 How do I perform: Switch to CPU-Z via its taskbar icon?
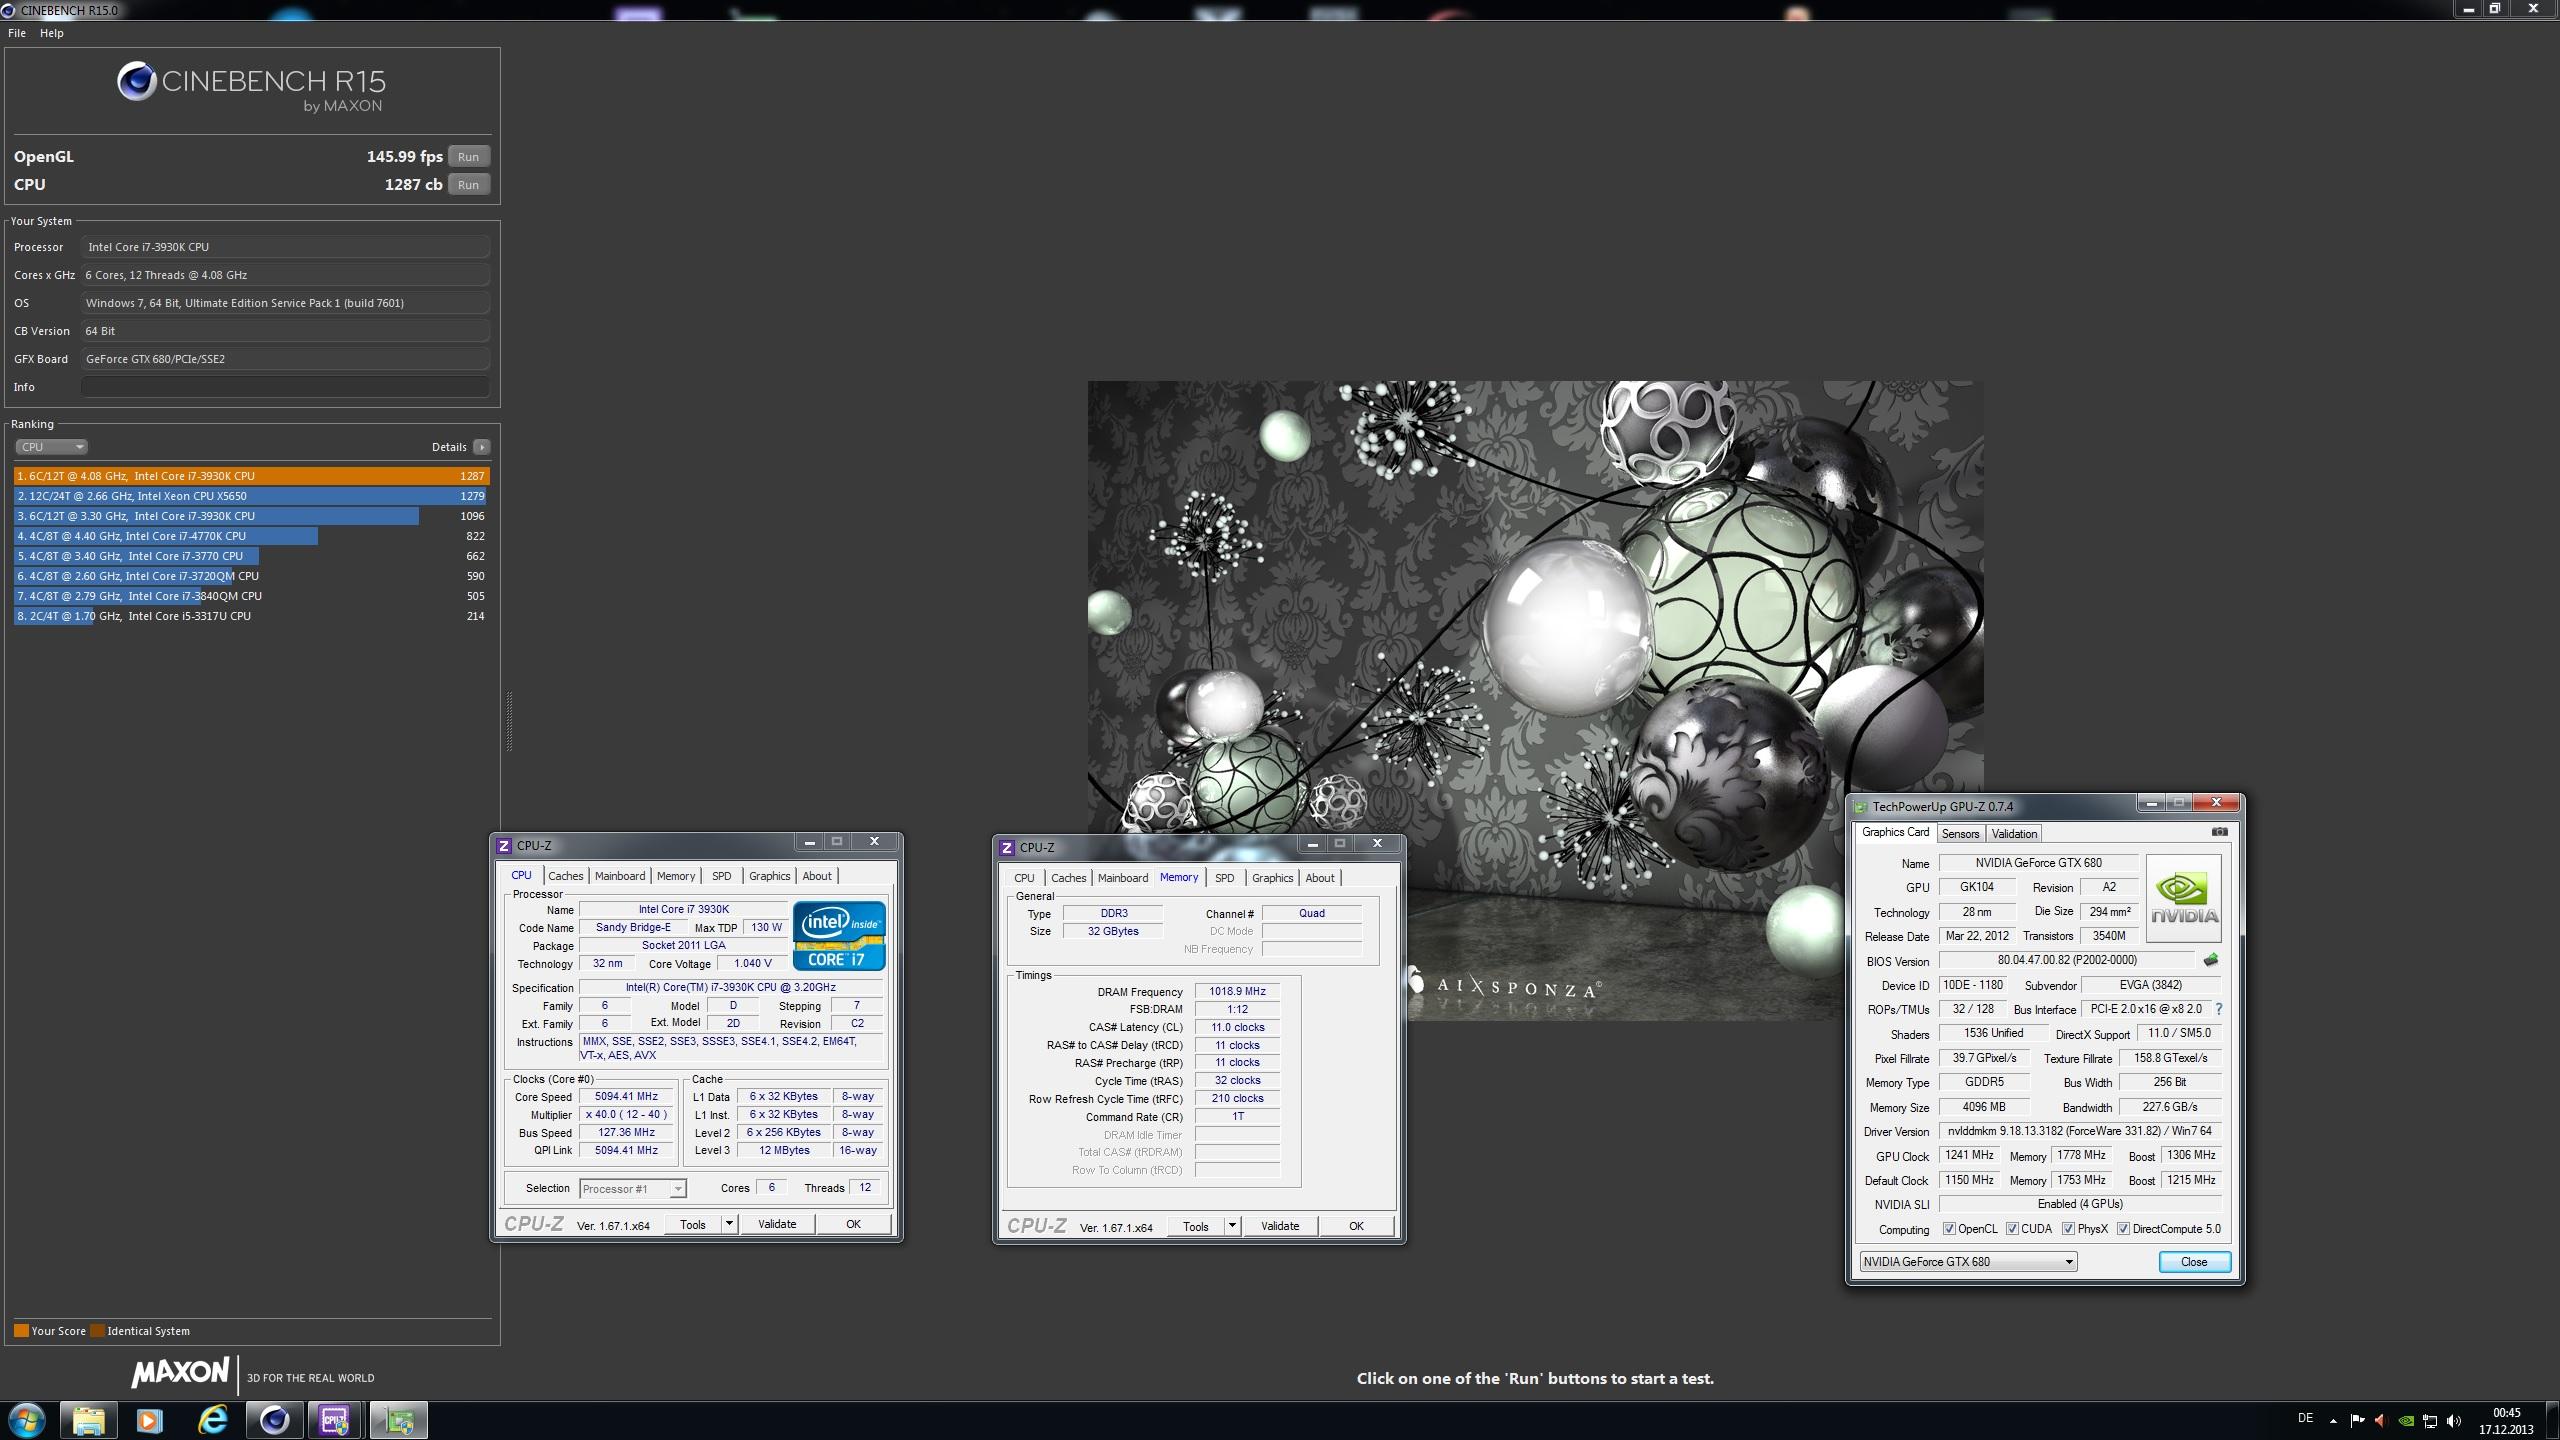(x=335, y=1420)
